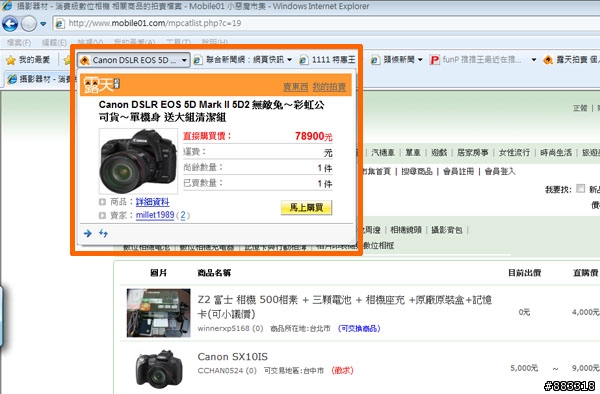600x394 pixels.
Task: Open the recent pages dropdown arrow
Action: pyautogui.click(x=43, y=24)
